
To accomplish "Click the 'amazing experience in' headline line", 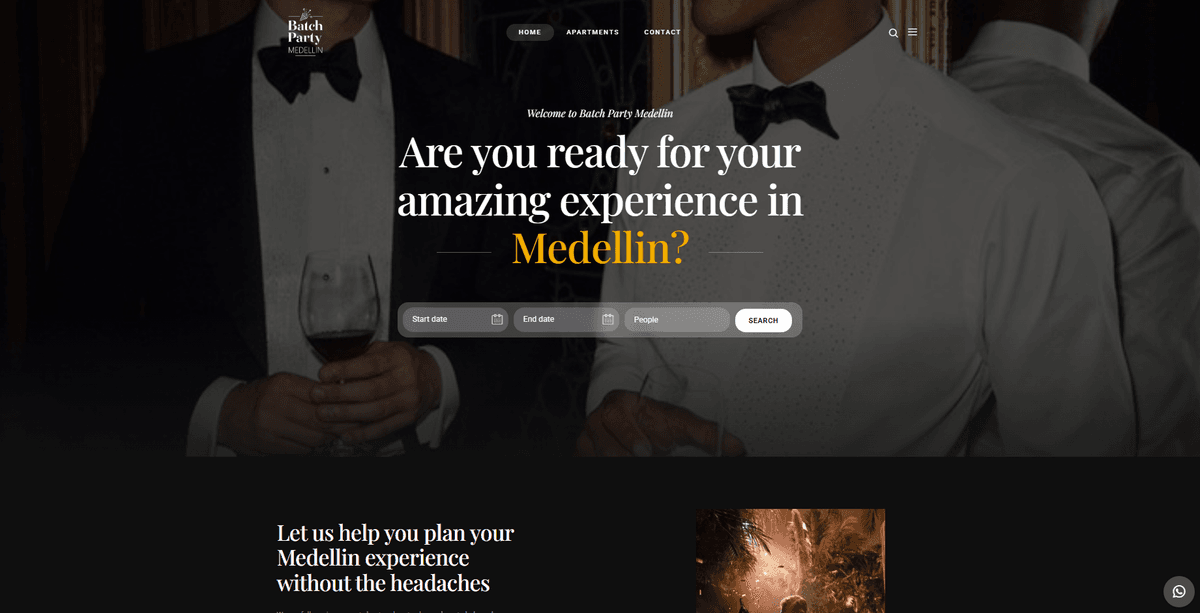I will coord(600,200).
